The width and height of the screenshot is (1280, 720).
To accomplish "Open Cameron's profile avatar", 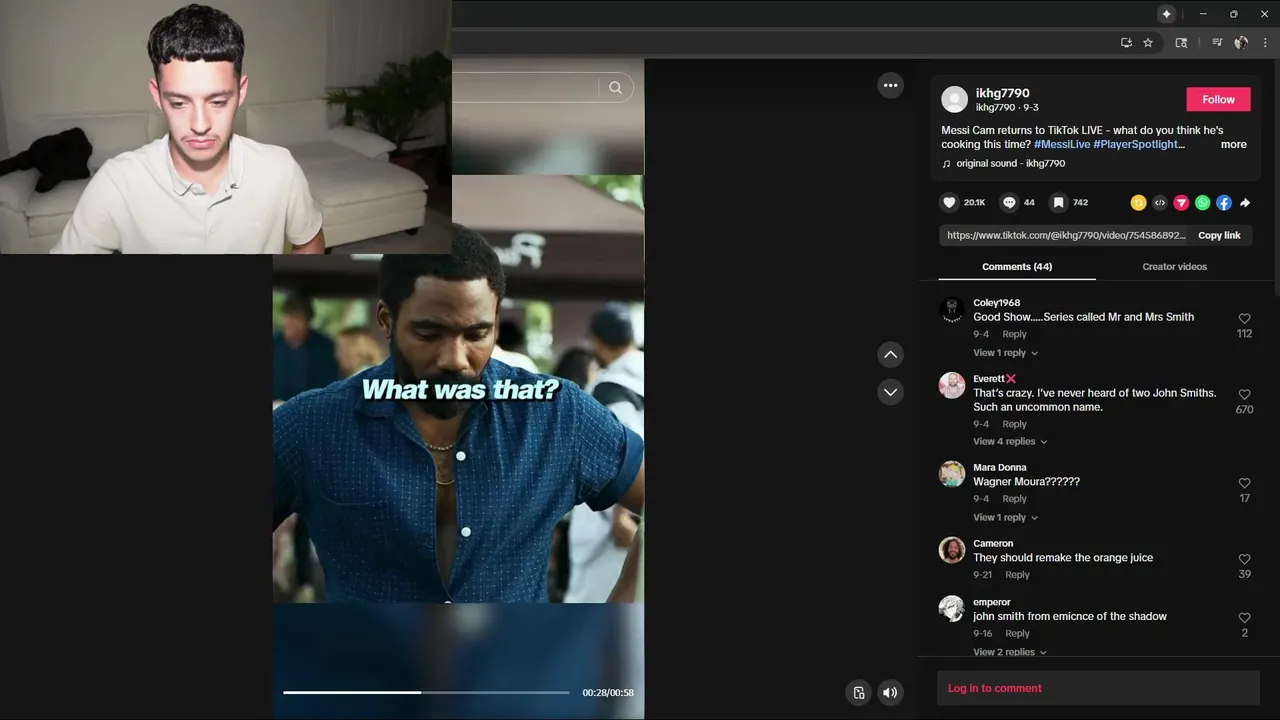I will click(952, 550).
